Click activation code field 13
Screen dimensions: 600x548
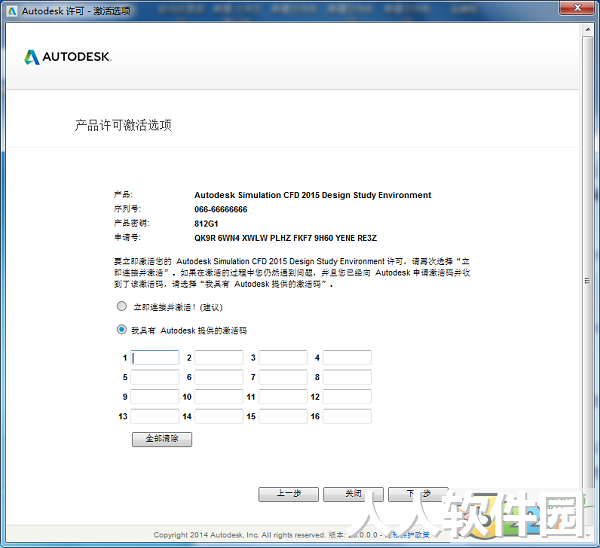tap(155, 416)
